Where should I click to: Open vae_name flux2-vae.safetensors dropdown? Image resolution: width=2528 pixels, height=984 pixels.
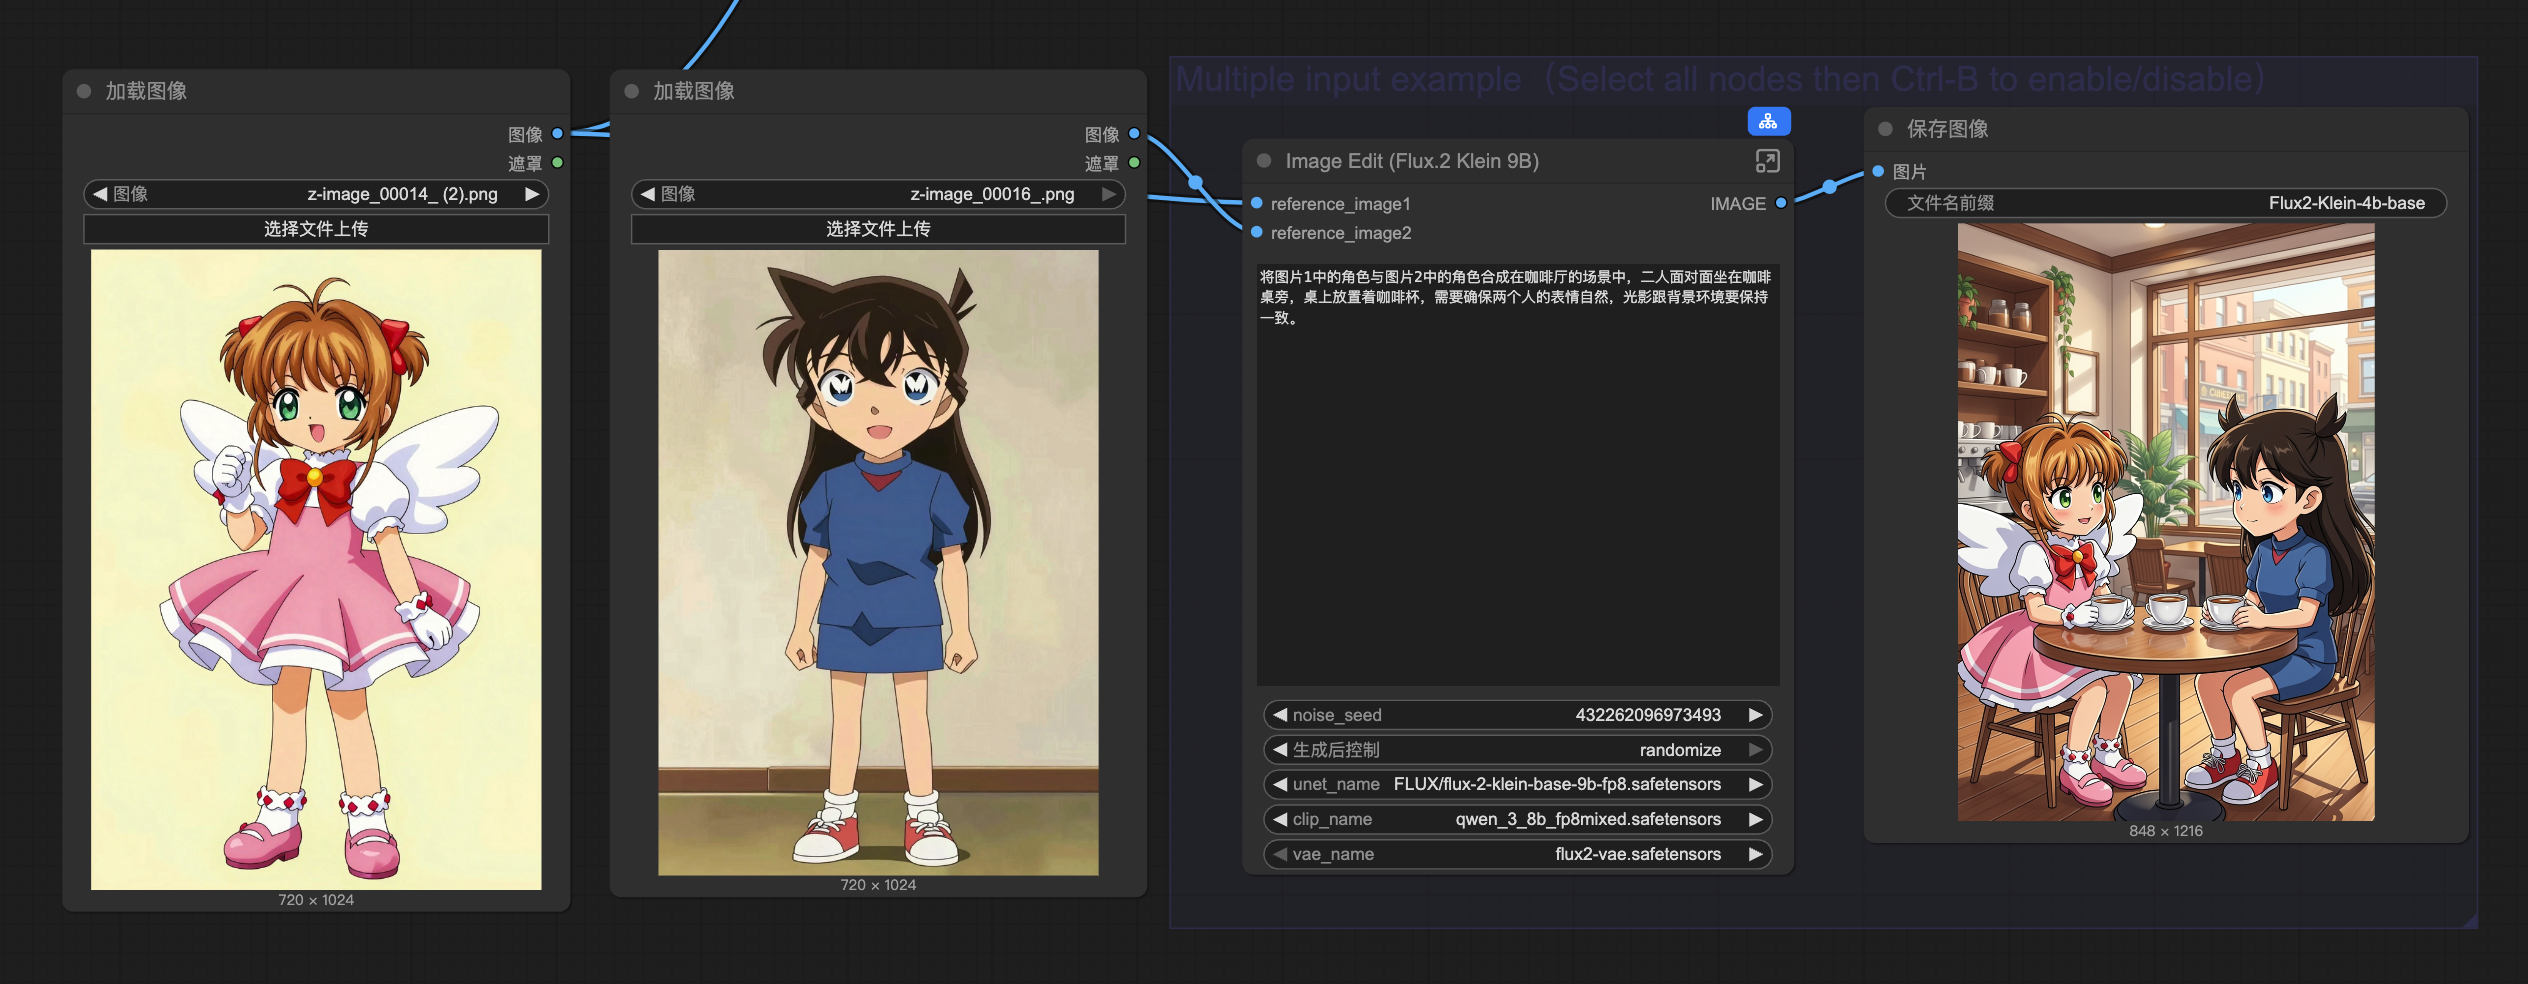coord(1518,854)
